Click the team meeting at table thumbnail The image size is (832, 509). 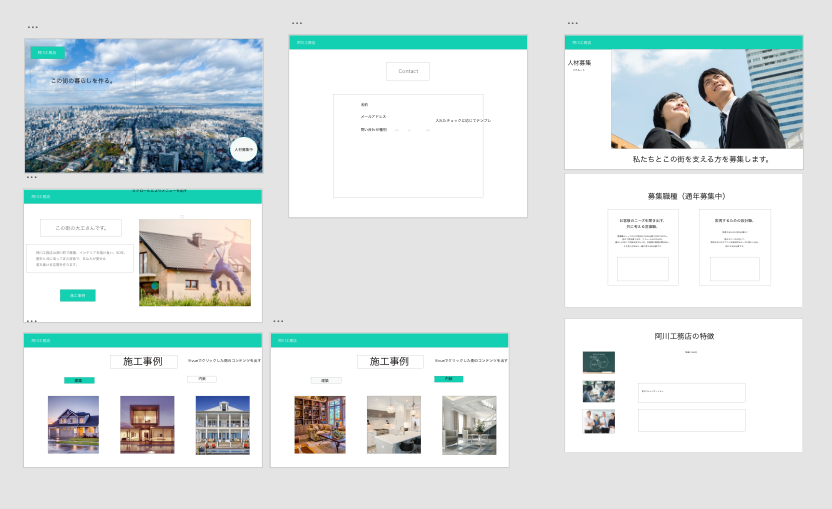[599, 392]
